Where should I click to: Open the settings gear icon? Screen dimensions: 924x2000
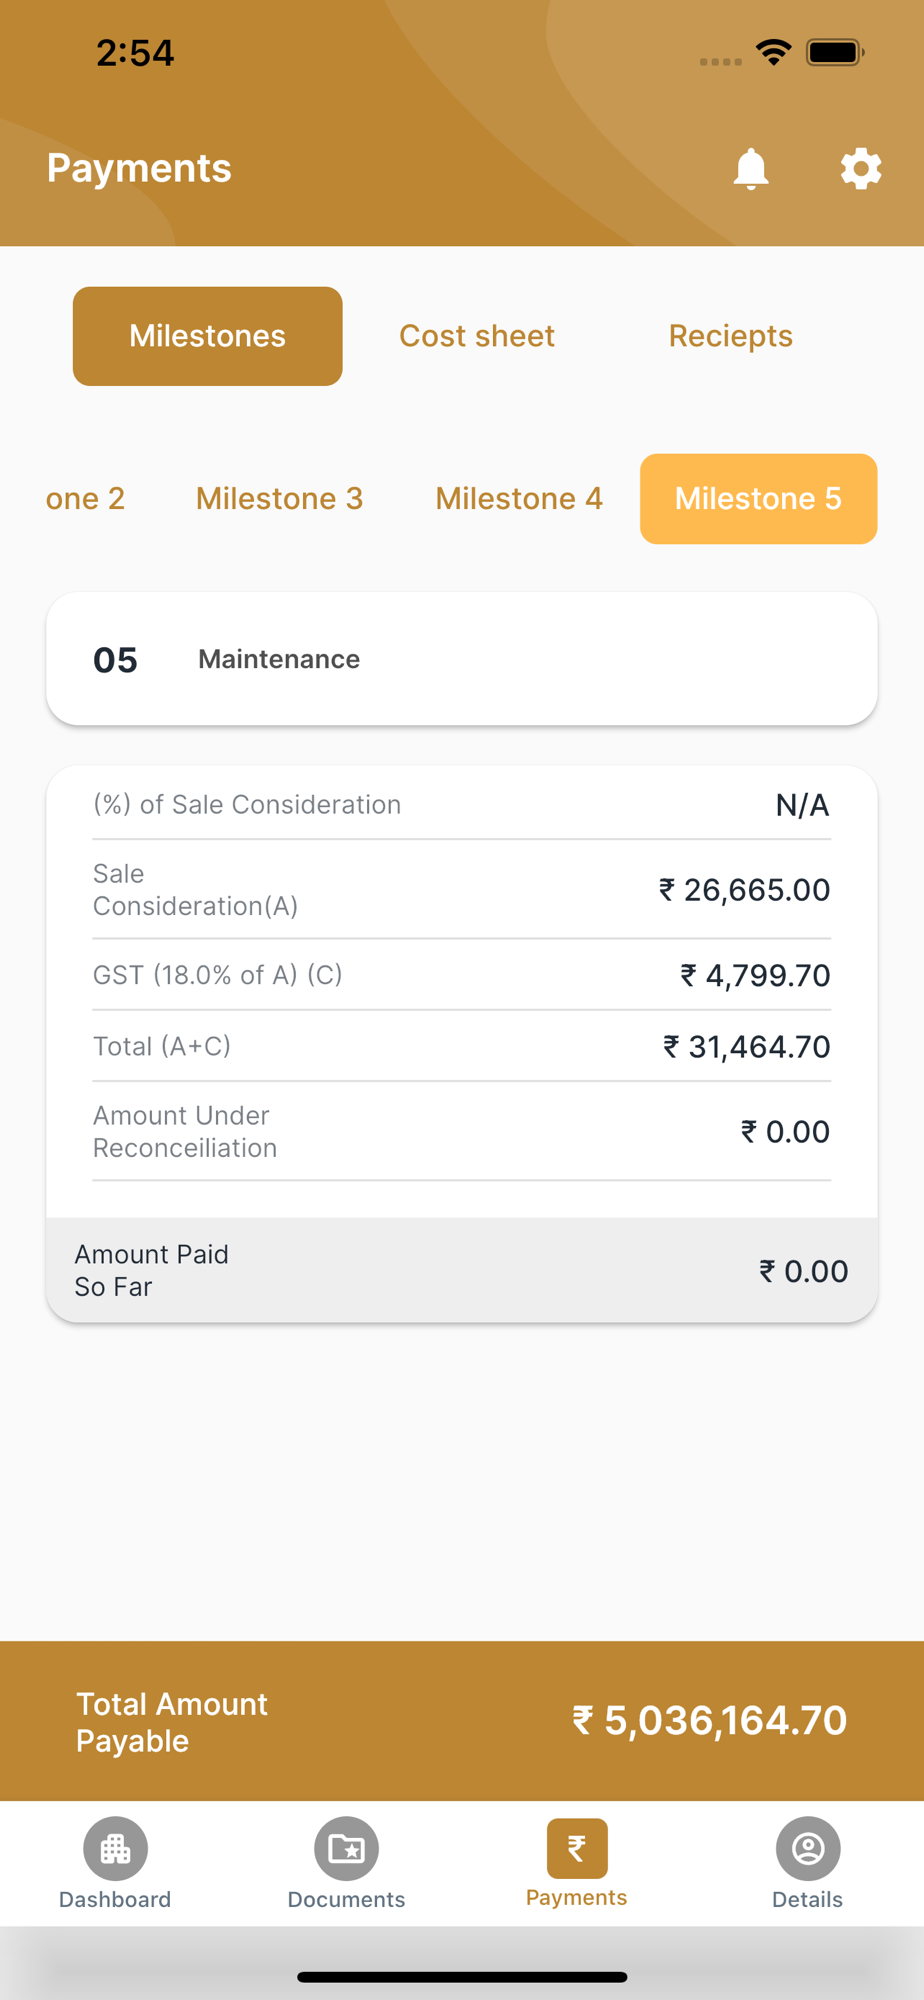[x=860, y=169]
